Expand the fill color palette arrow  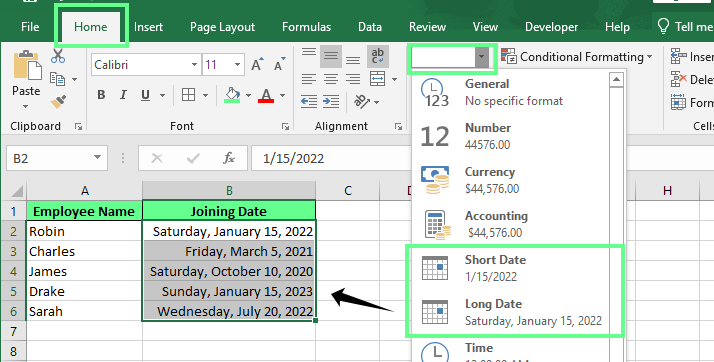248,95
